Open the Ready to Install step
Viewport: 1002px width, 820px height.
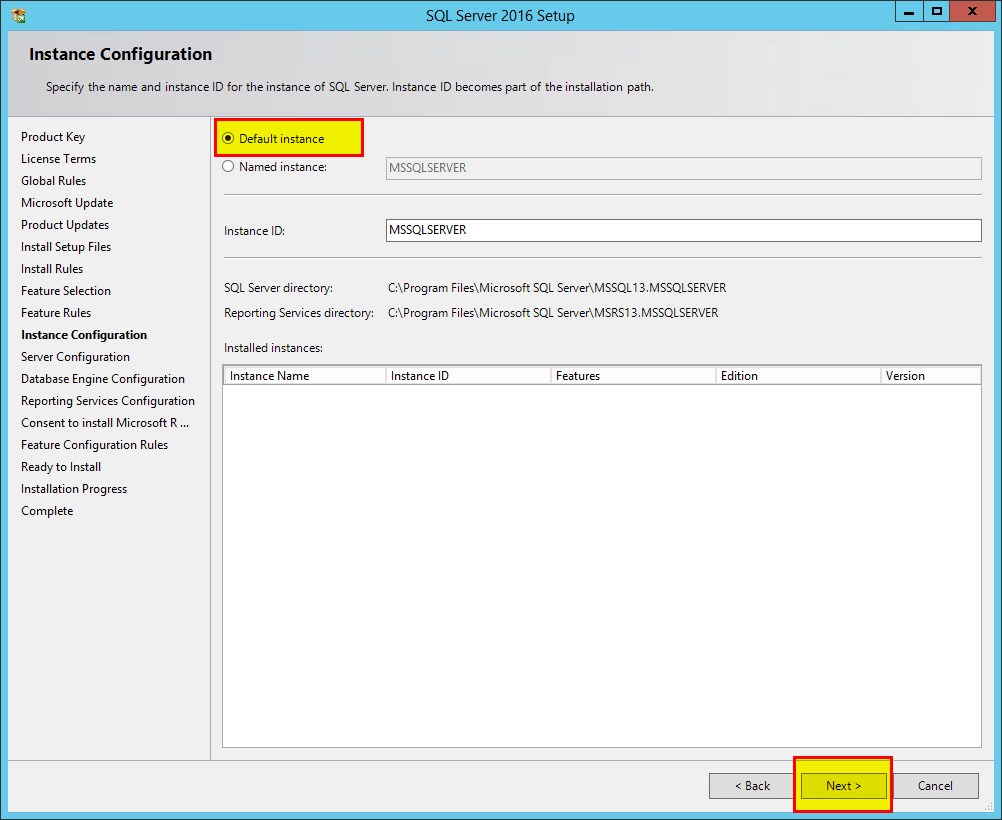(x=60, y=466)
